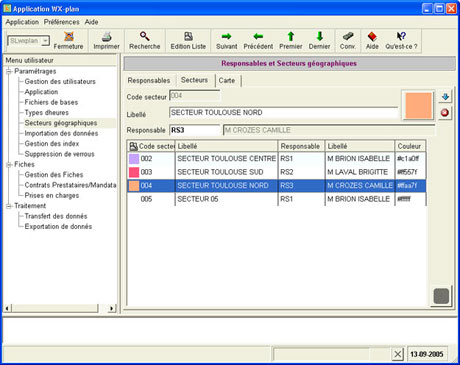Click right arrow of menu panel scrollbar
Image resolution: width=460 pixels, height=365 pixels.
tap(112, 308)
